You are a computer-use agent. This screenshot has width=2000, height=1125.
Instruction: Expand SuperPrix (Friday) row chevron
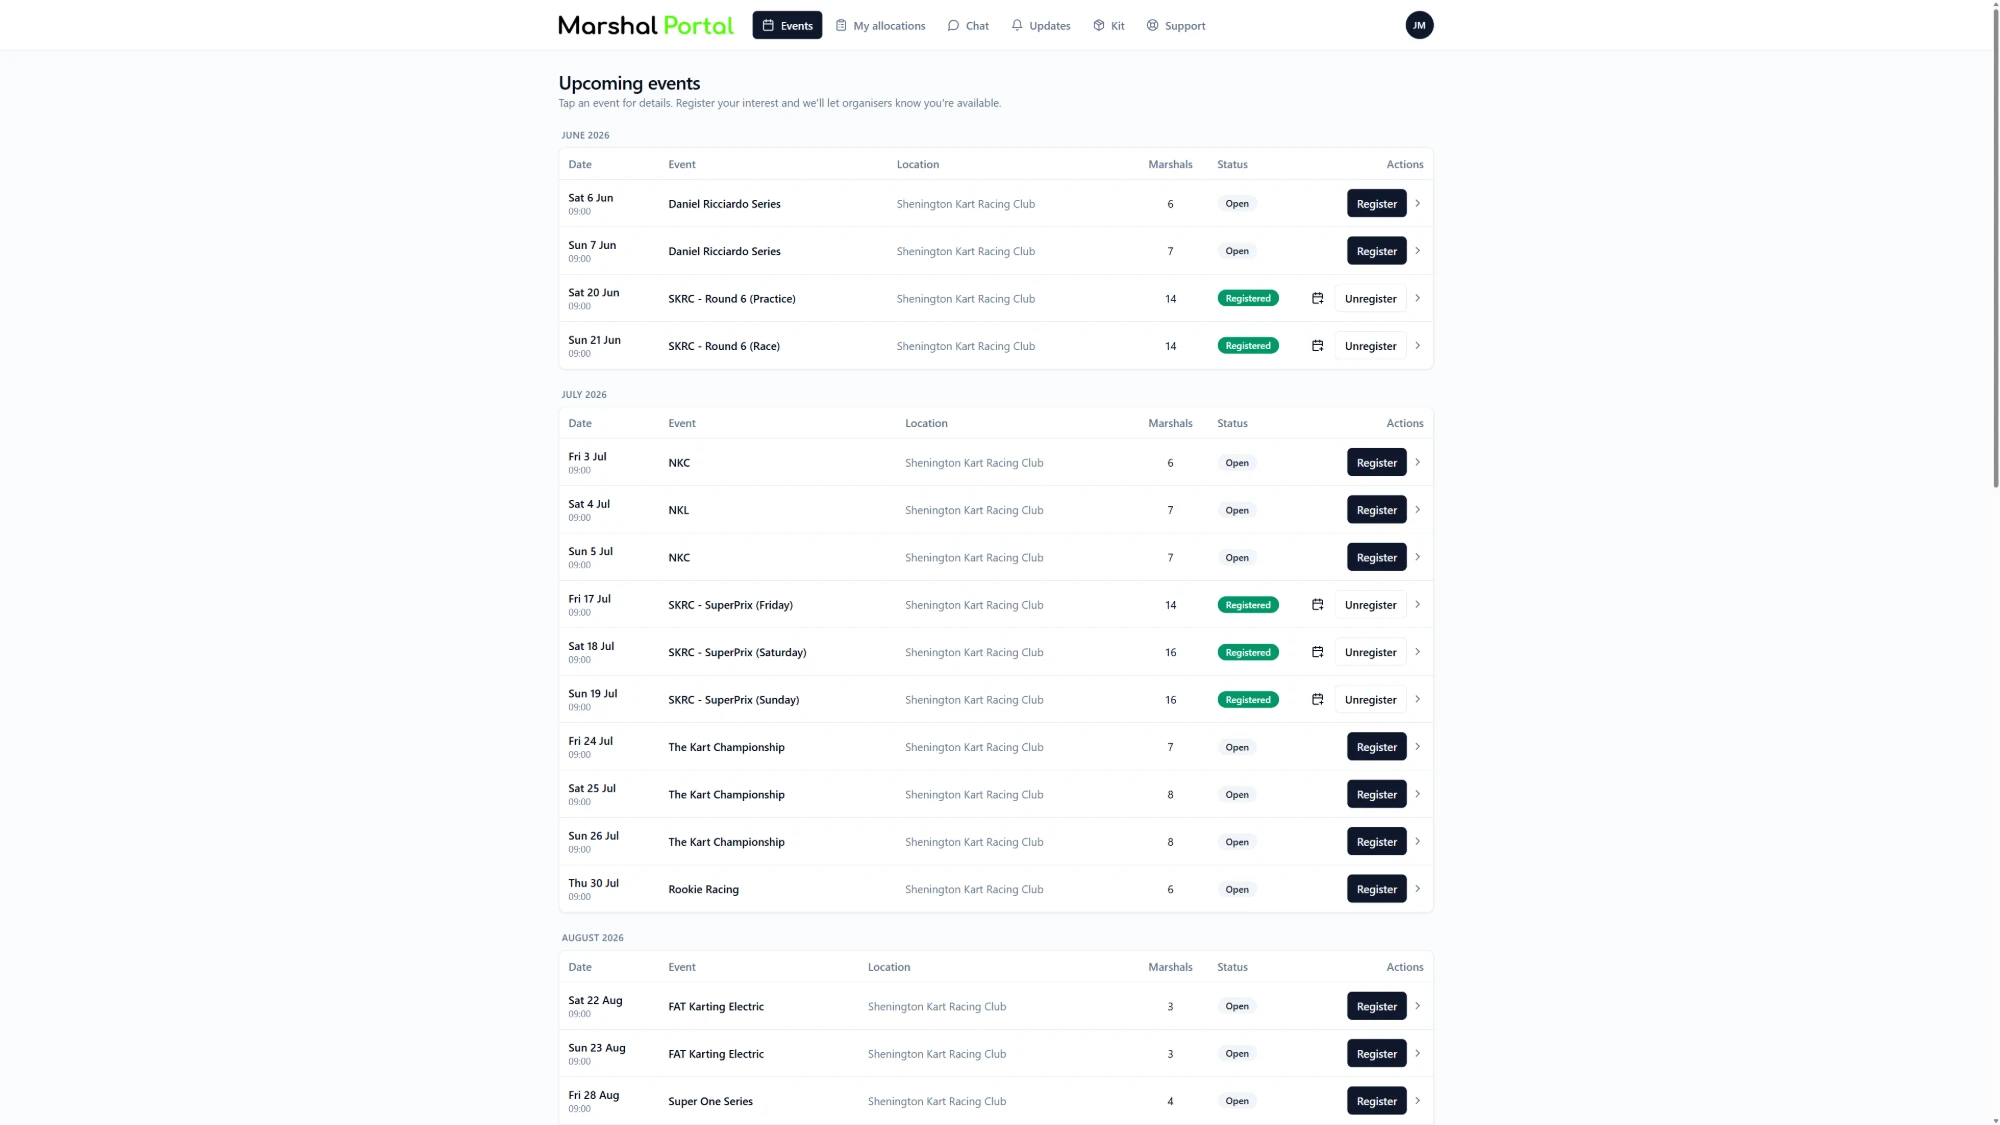(x=1417, y=605)
